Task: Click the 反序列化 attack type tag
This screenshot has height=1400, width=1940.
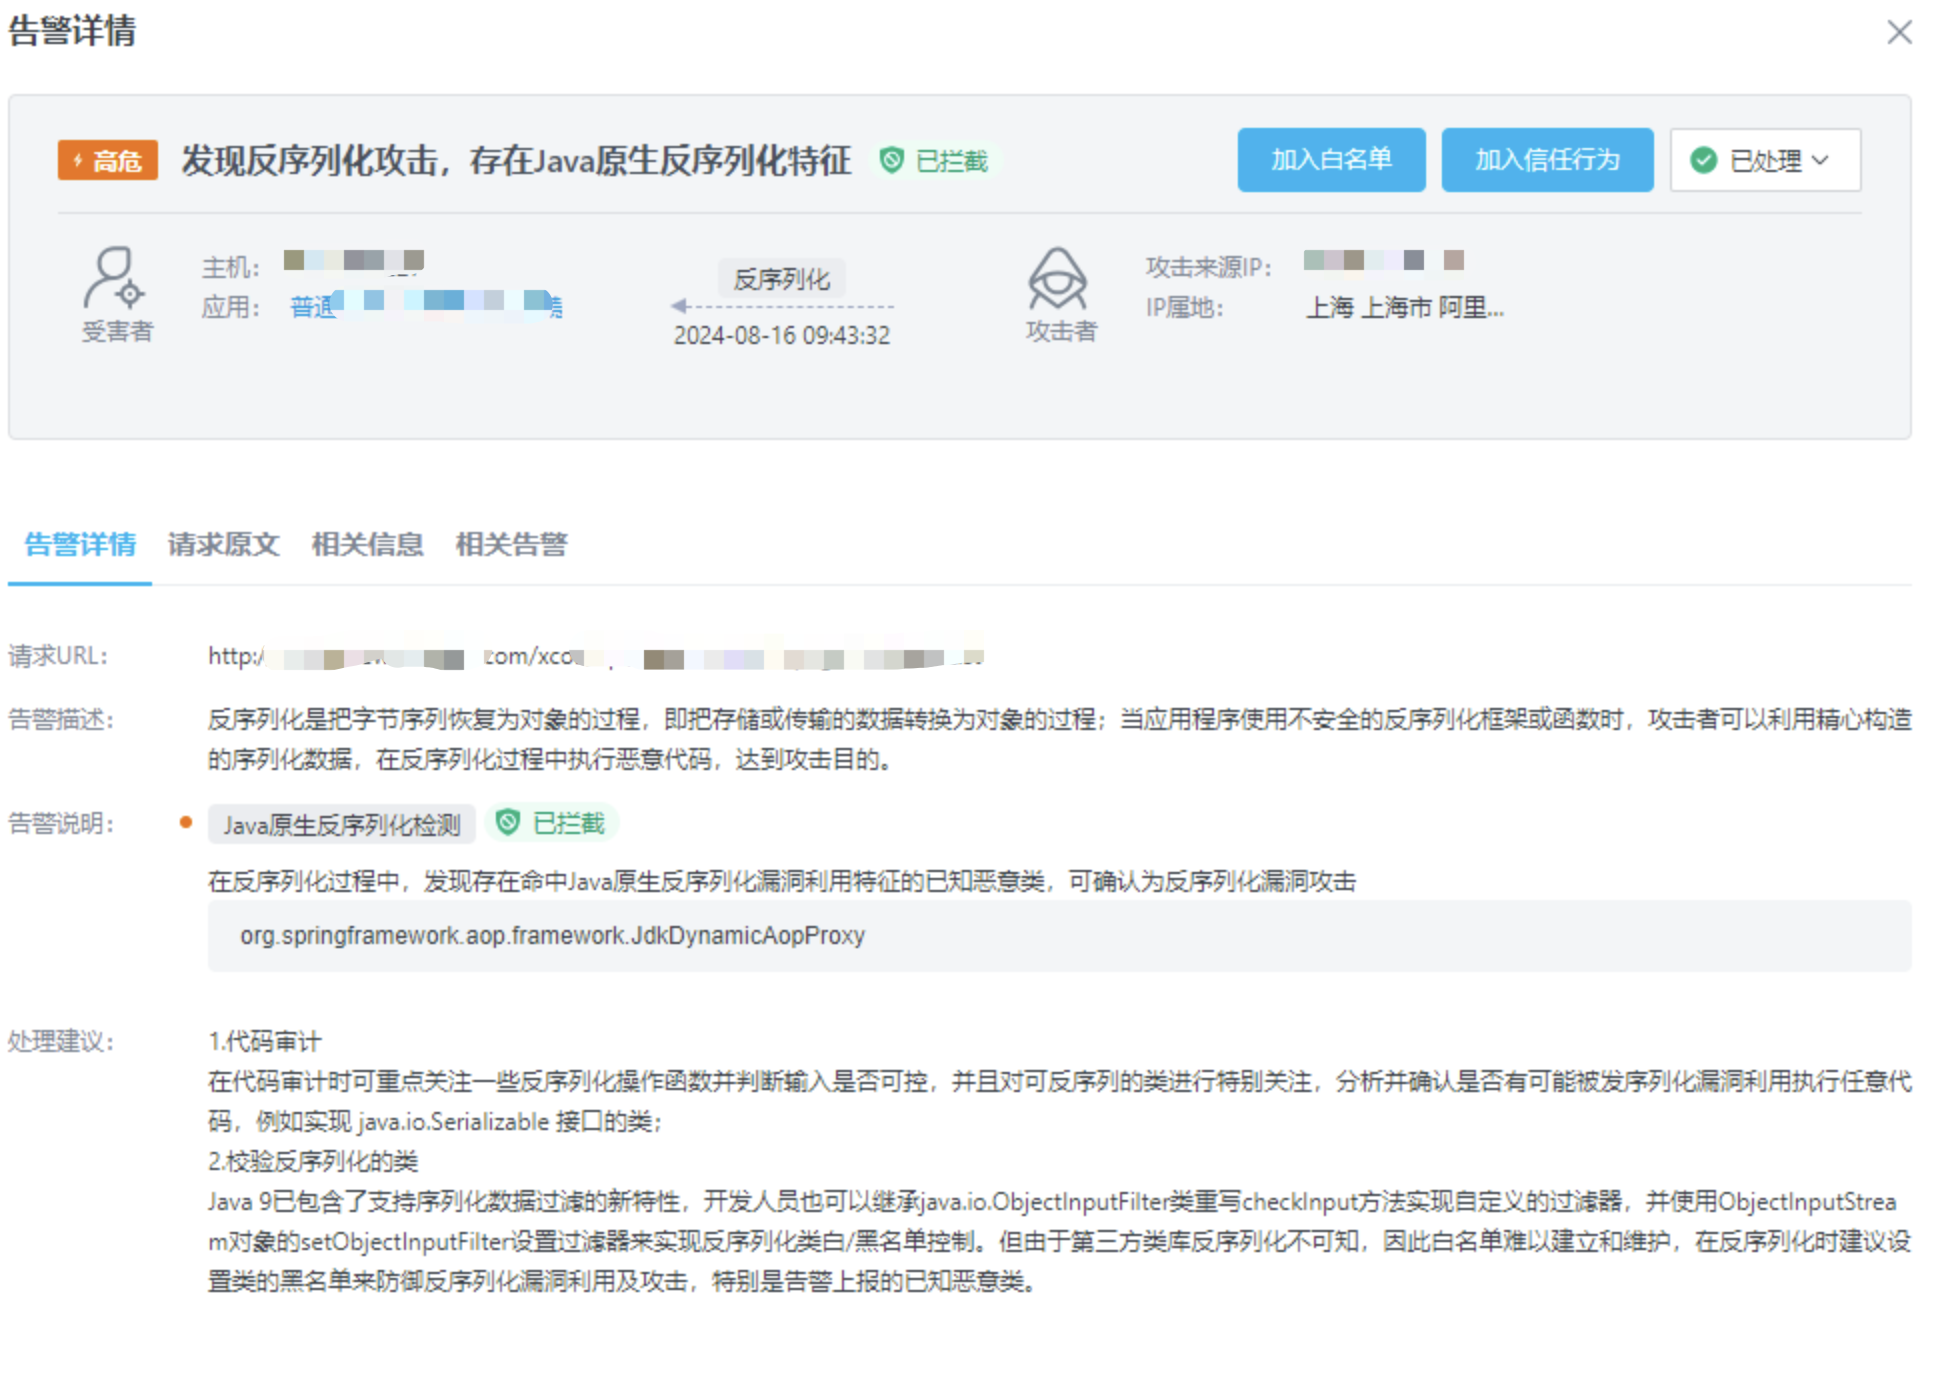Action: tap(782, 279)
